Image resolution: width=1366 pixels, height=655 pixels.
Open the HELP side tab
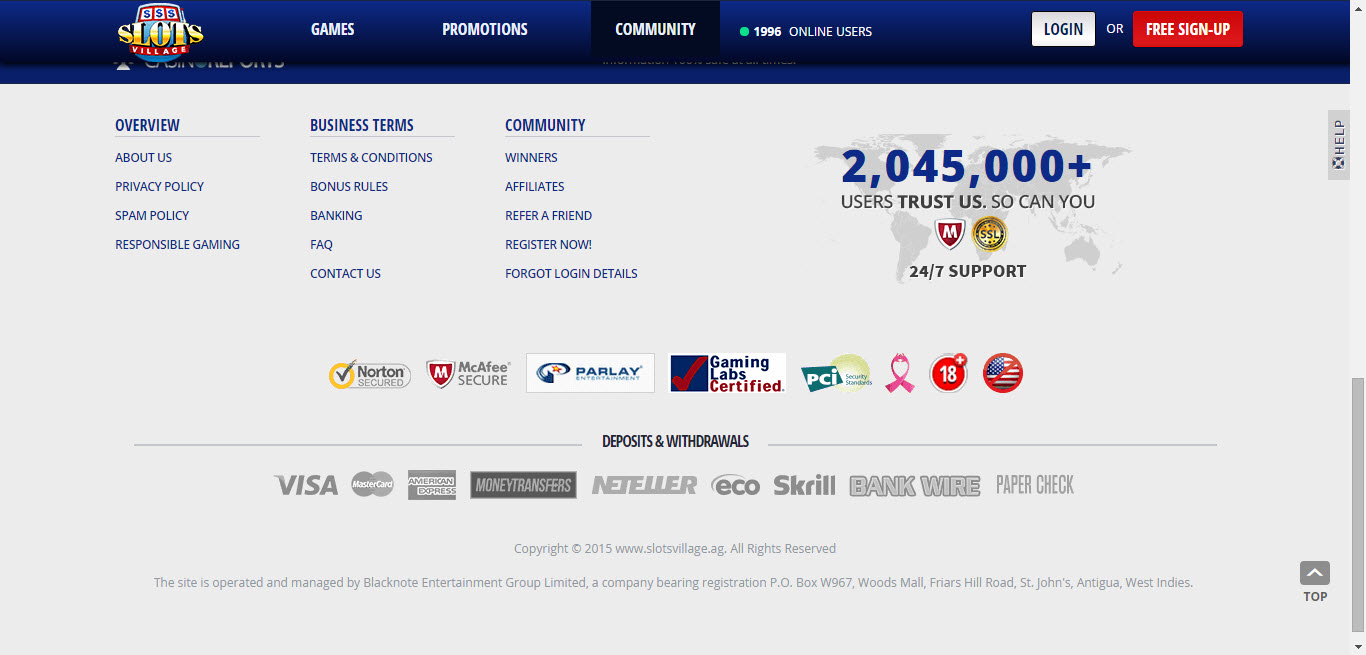coord(1339,145)
